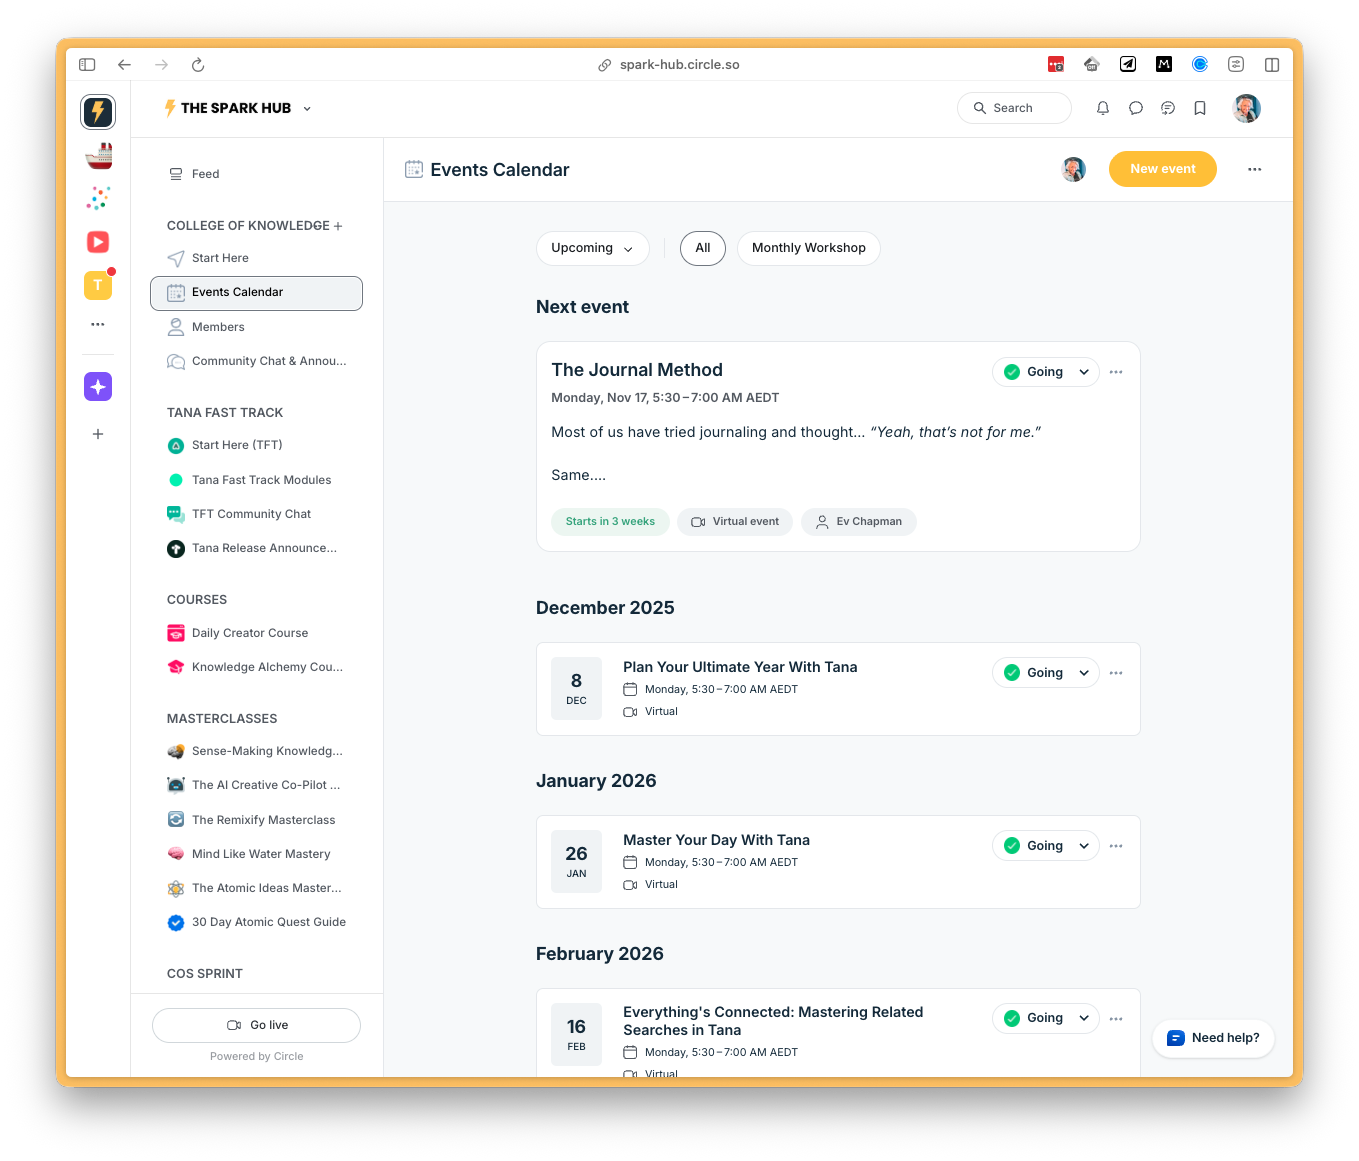Open the Need help? chat widget
Screen dimensions: 1359x1161
coord(1213,1038)
